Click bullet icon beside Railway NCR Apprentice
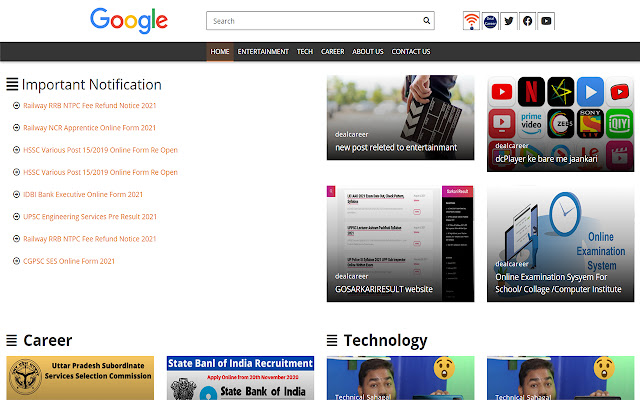 click(x=16, y=128)
